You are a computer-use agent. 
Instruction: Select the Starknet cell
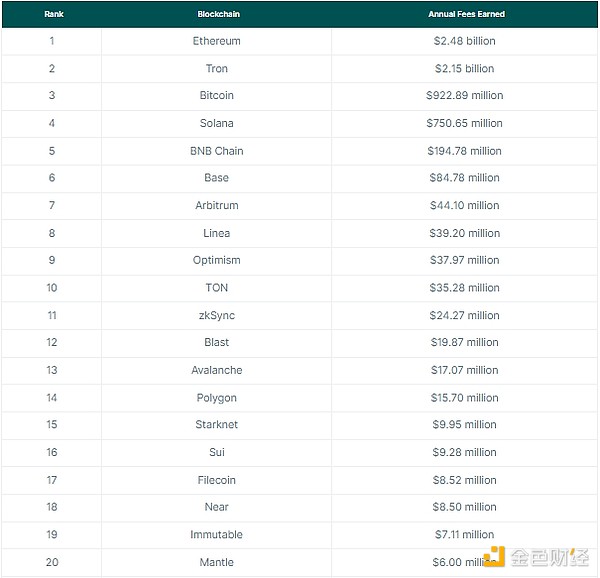tap(217, 424)
